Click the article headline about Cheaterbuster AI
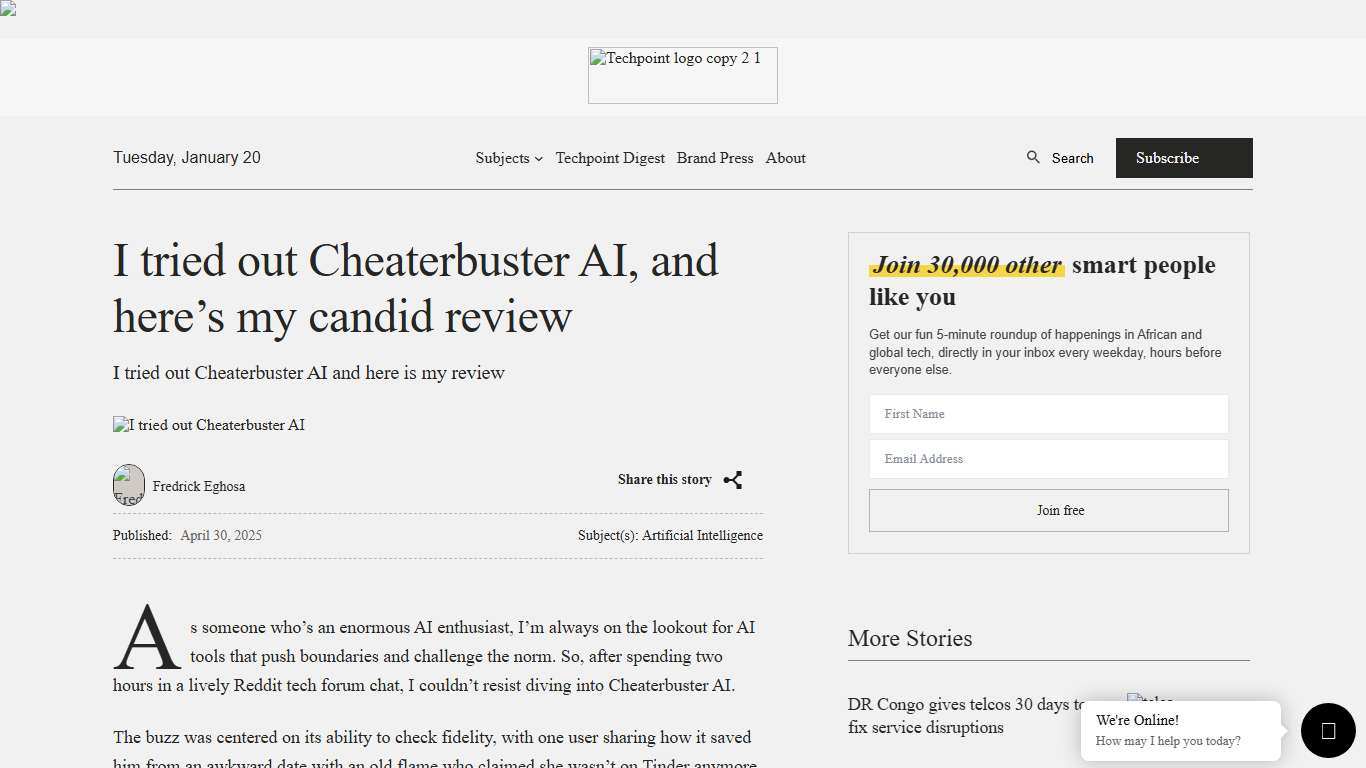Image resolution: width=1366 pixels, height=768 pixels. [x=416, y=288]
